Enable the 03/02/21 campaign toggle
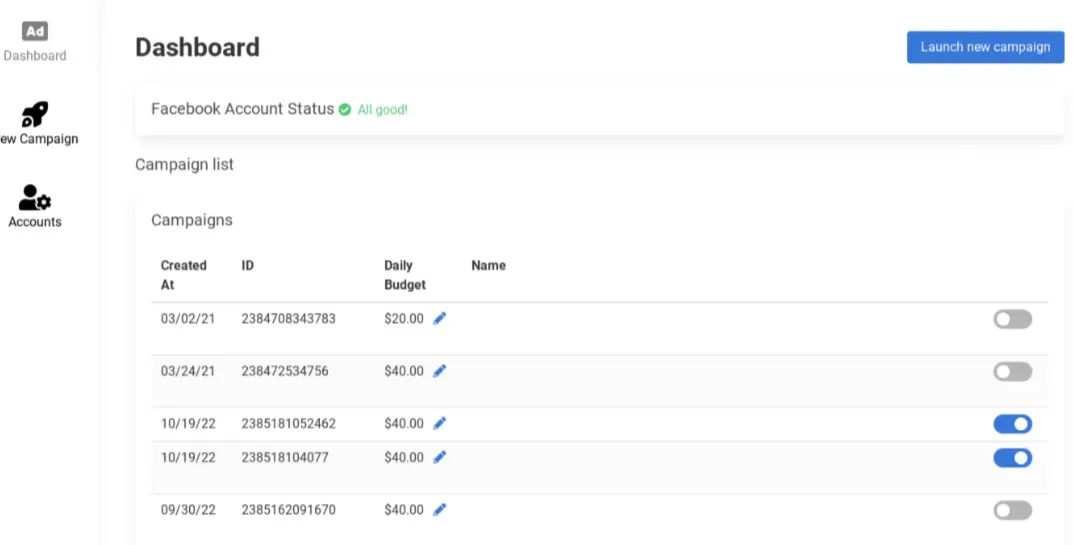Viewport: 1073px width, 545px height. (1013, 319)
